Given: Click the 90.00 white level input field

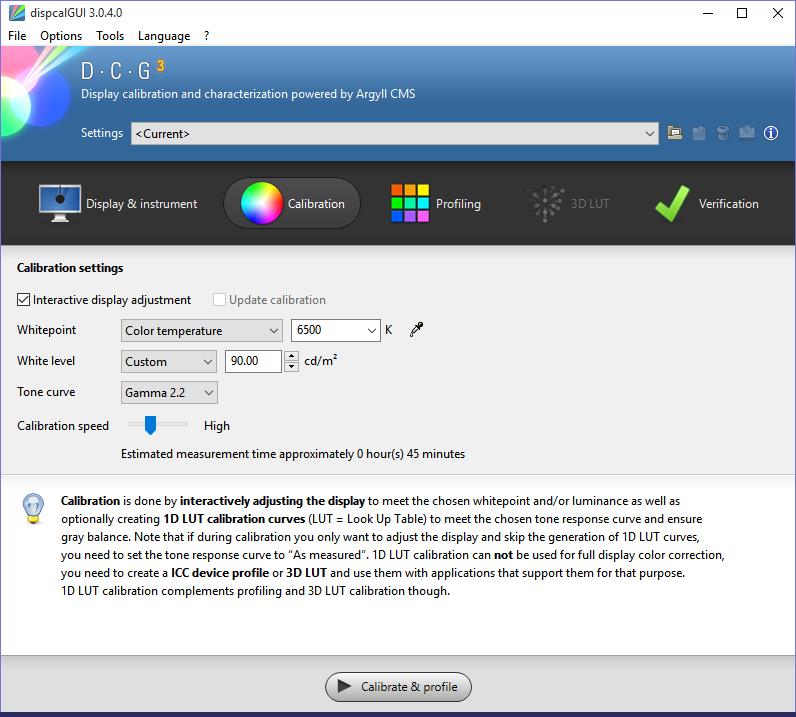Looking at the screenshot, I should pyautogui.click(x=253, y=362).
